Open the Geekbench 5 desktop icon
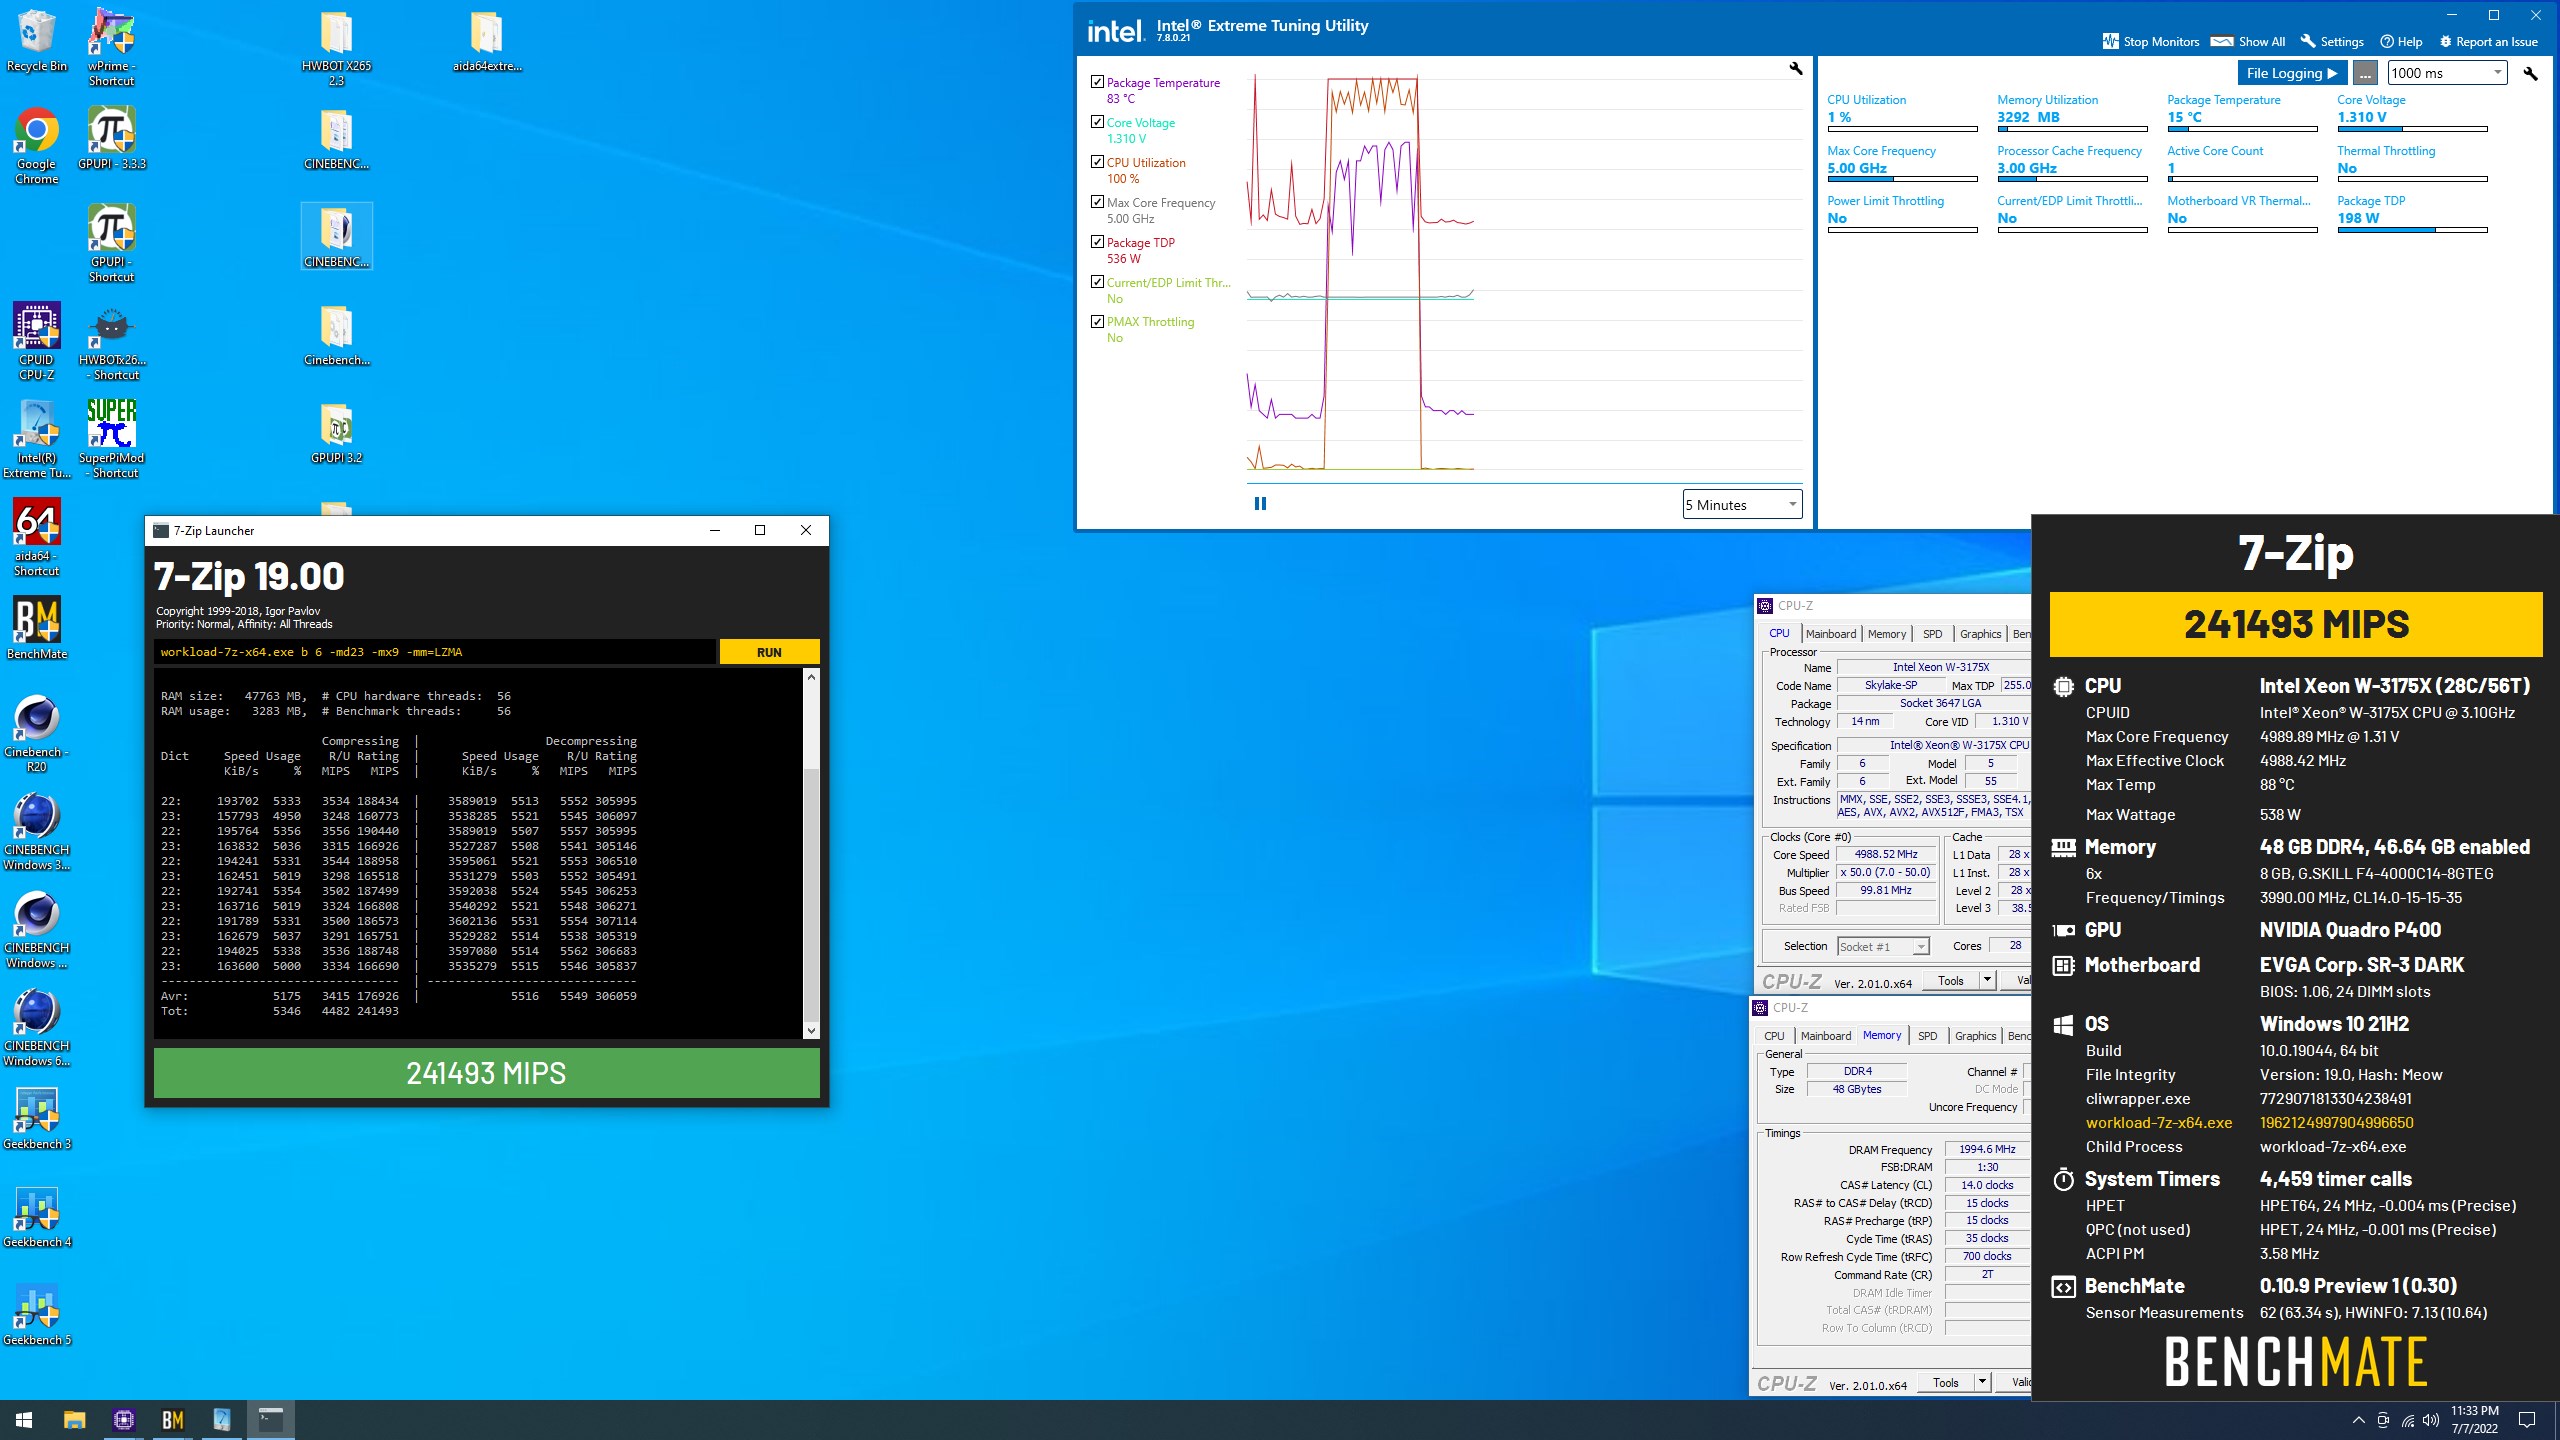 point(37,1314)
